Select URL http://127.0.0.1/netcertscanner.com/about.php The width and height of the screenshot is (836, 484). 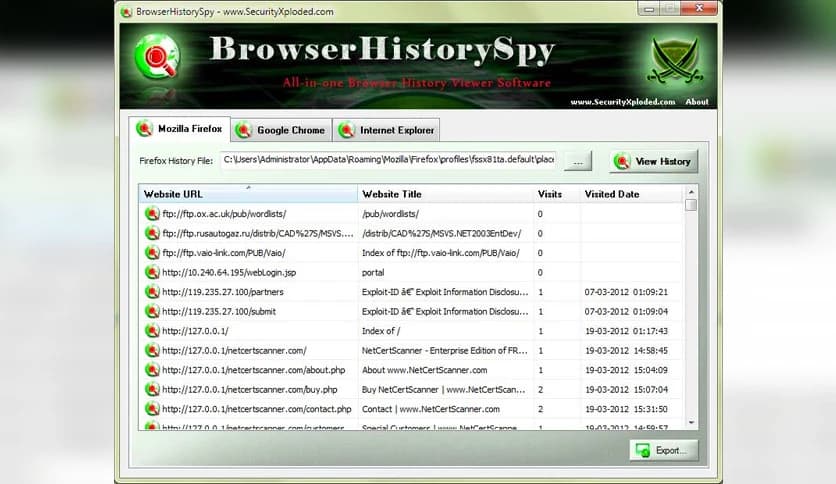(254, 370)
